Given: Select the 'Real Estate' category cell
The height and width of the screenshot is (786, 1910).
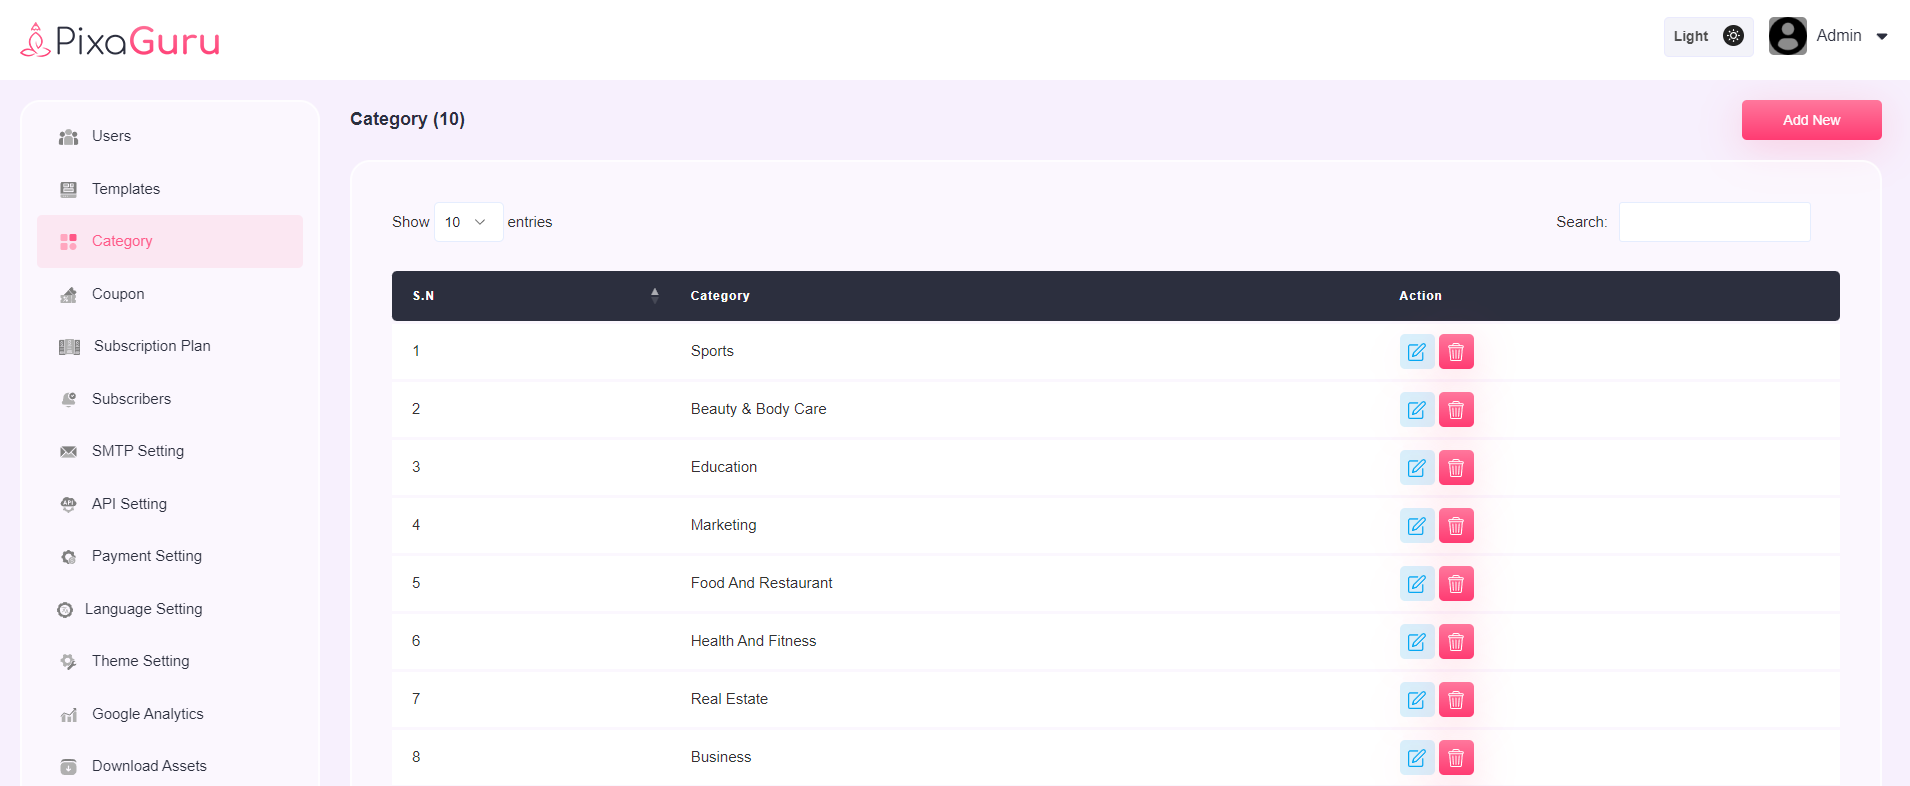Looking at the screenshot, I should [729, 699].
